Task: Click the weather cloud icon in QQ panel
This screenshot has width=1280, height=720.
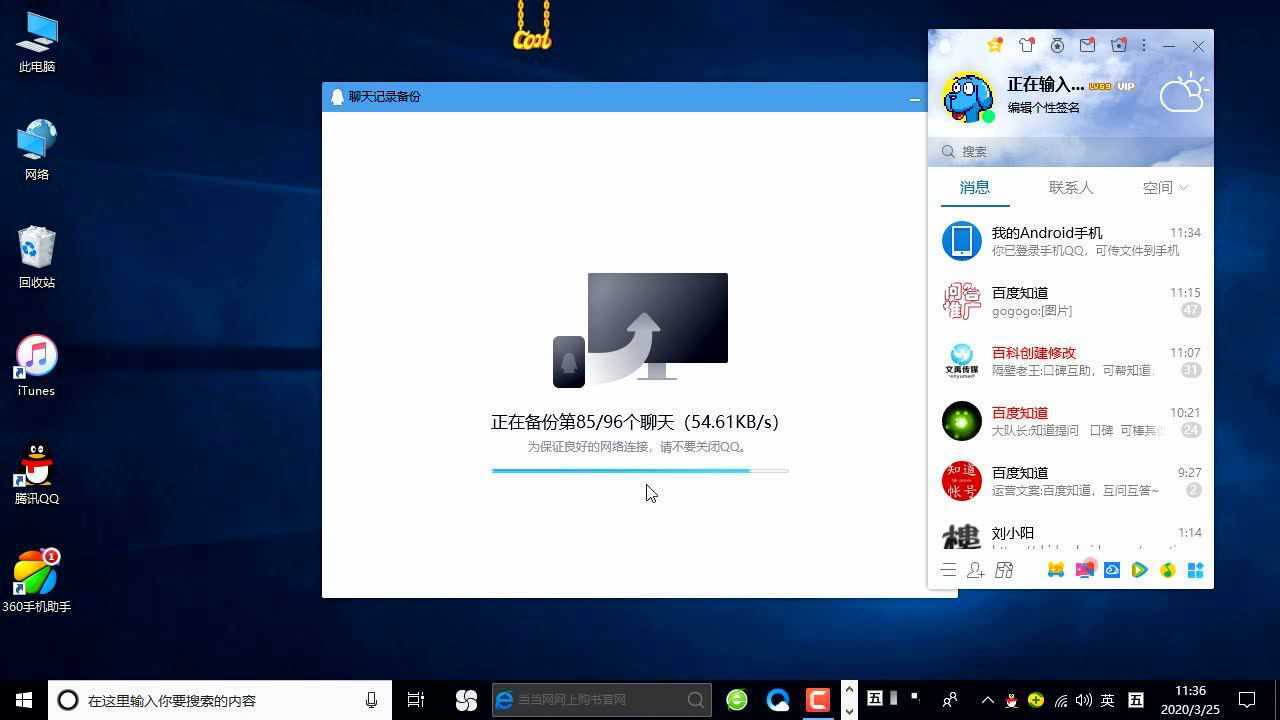Action: (1184, 92)
